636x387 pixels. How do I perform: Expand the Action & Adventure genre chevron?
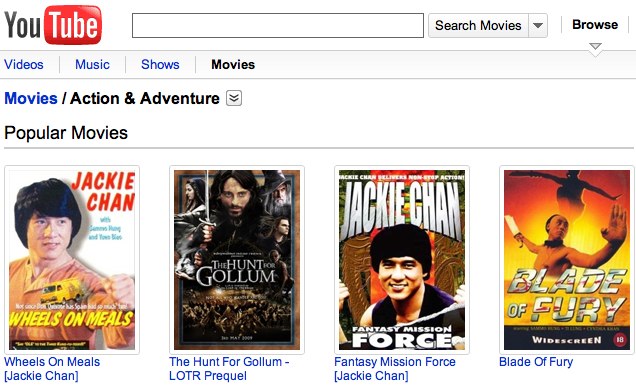pos(234,98)
